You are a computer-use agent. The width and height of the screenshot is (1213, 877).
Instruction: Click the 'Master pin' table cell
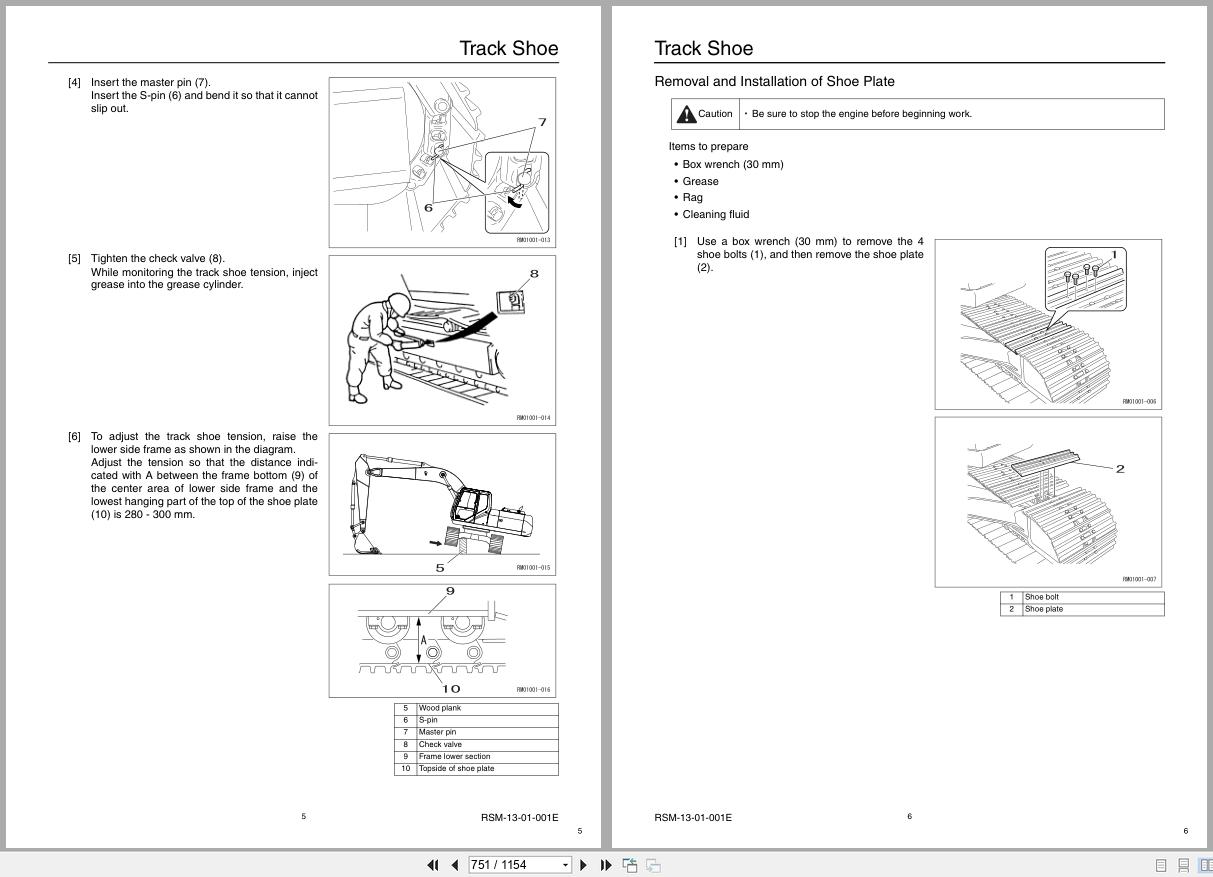487,732
